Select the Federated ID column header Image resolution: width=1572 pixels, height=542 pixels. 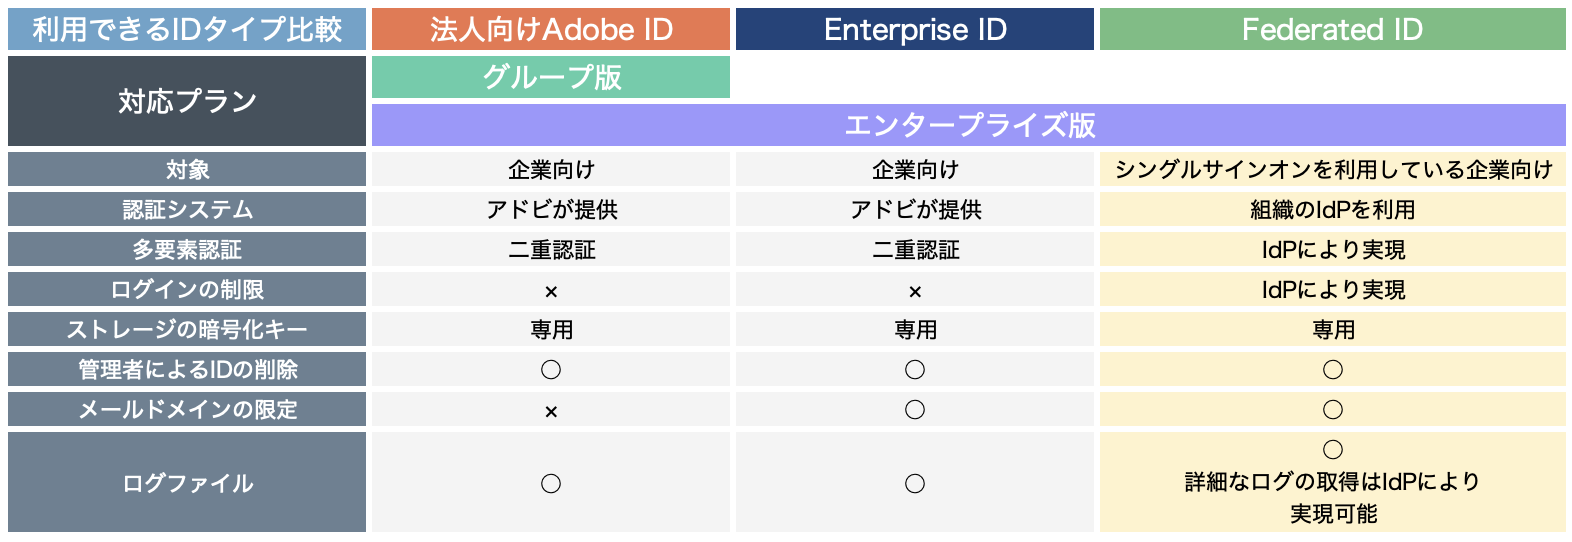1333,30
